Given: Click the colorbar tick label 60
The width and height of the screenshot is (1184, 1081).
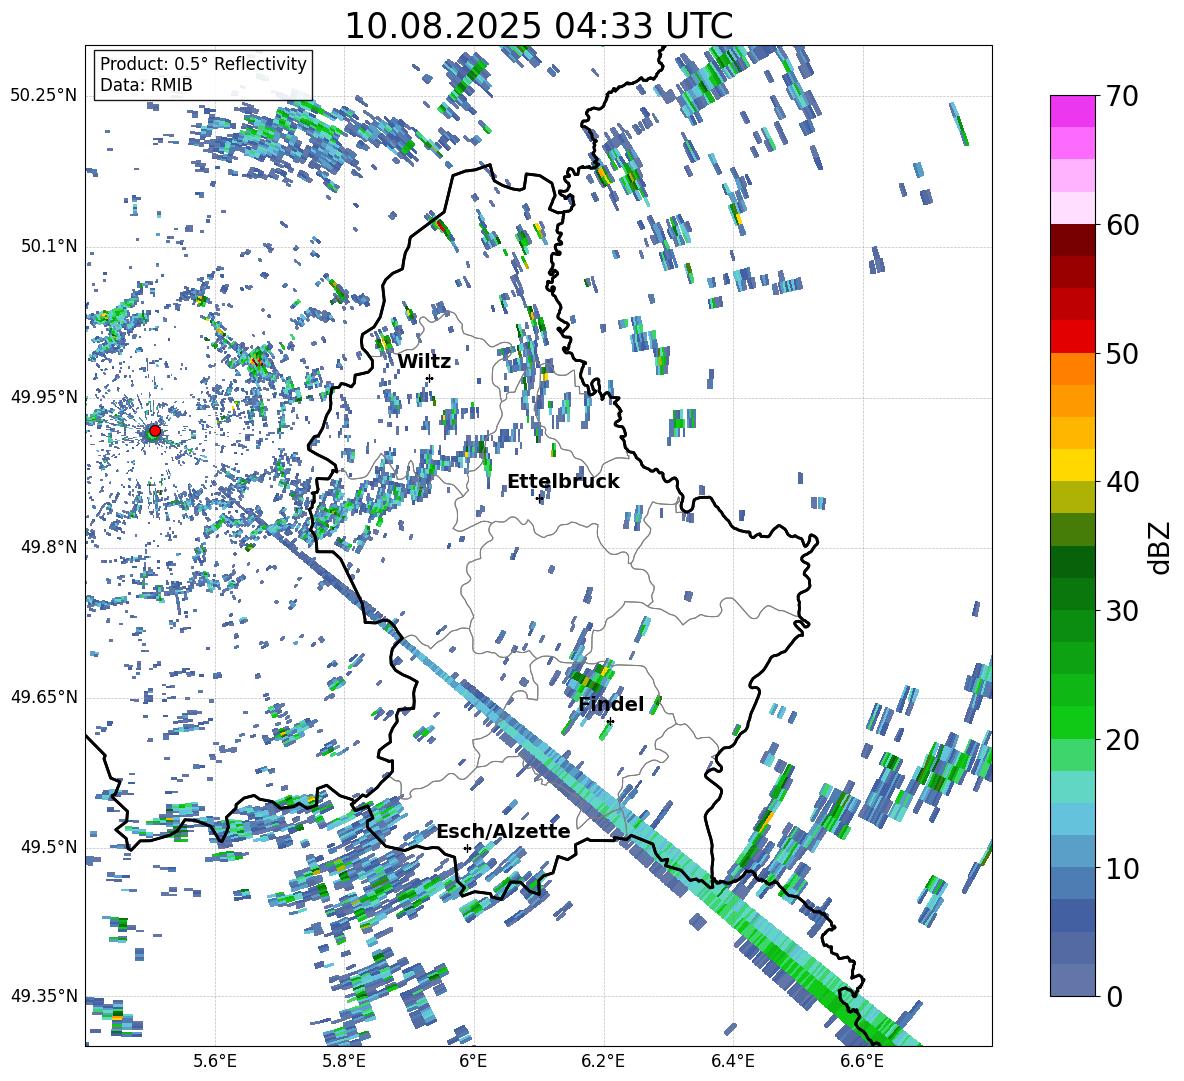Looking at the screenshot, I should (x=1122, y=225).
